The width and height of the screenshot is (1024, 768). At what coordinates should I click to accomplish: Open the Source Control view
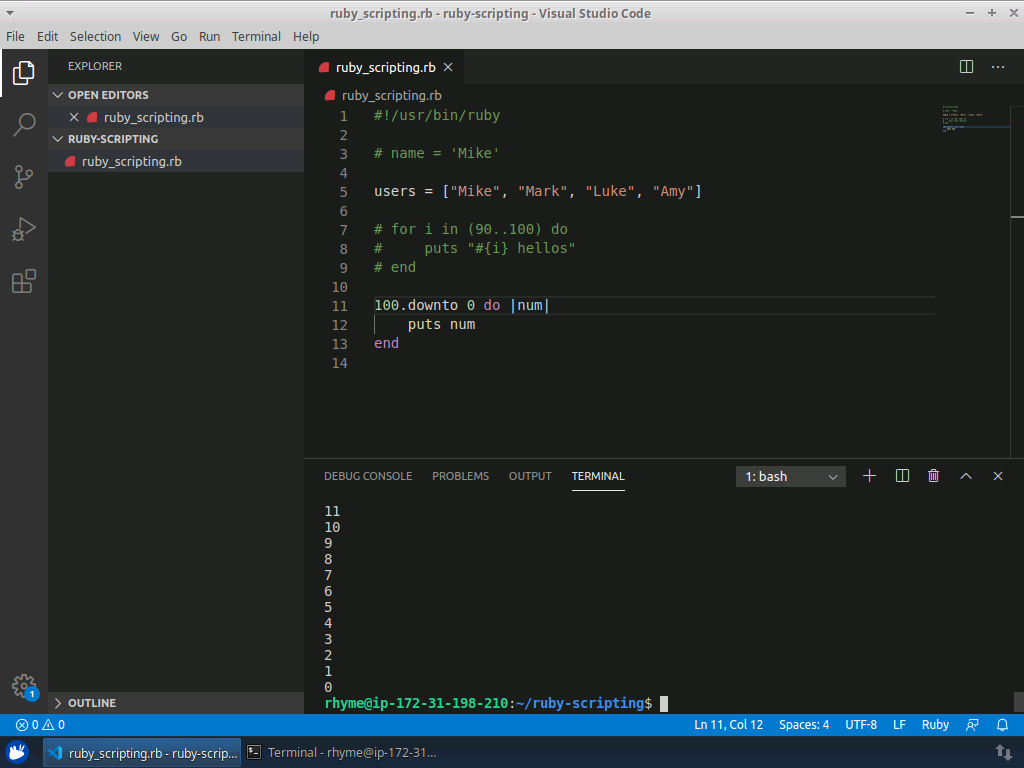coord(24,177)
